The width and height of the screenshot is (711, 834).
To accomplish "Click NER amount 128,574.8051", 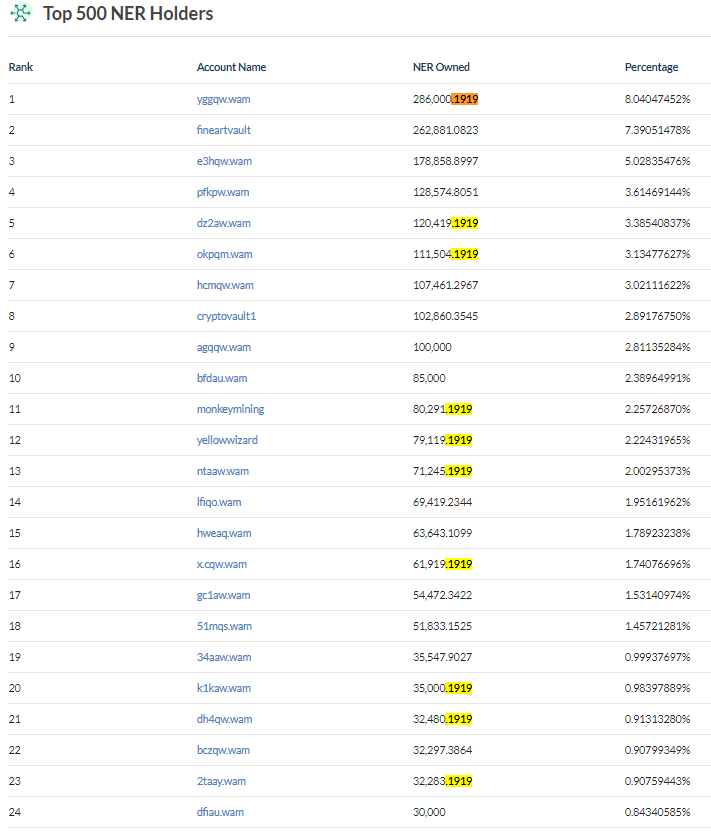I will 446,192.
